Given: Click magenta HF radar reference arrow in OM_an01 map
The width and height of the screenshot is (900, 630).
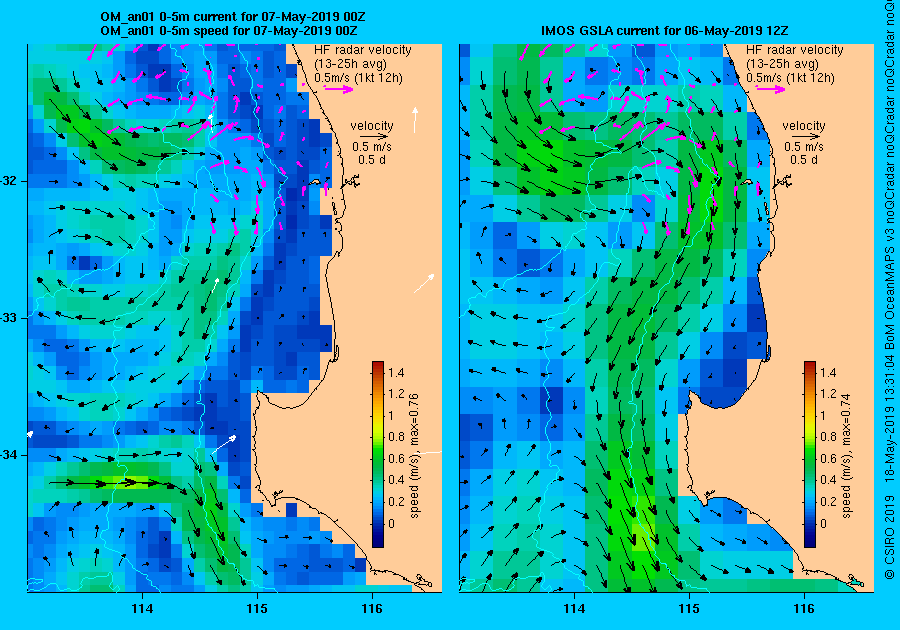Looking at the screenshot, I should point(339,89).
